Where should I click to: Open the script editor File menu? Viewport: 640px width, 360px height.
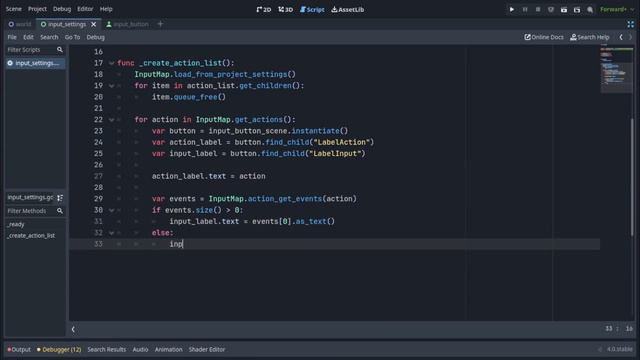[x=12, y=37]
